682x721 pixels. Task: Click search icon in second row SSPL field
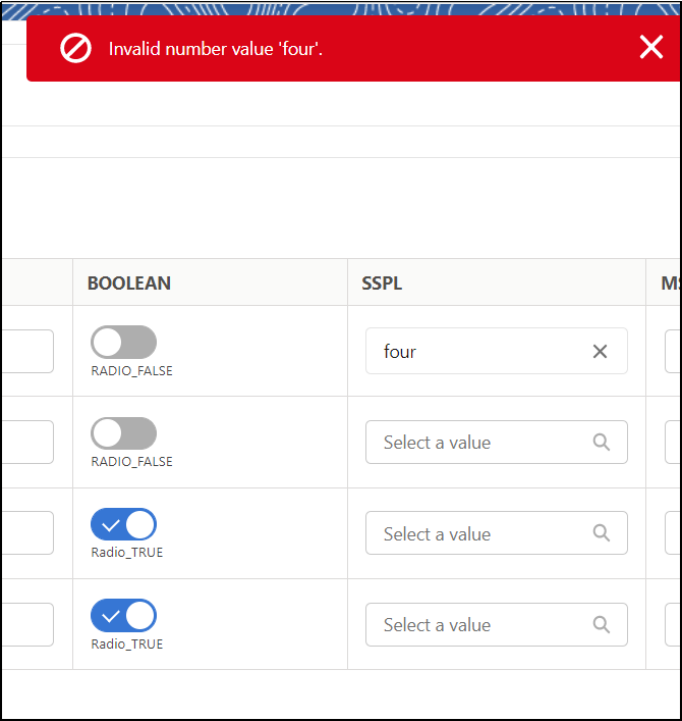point(601,442)
